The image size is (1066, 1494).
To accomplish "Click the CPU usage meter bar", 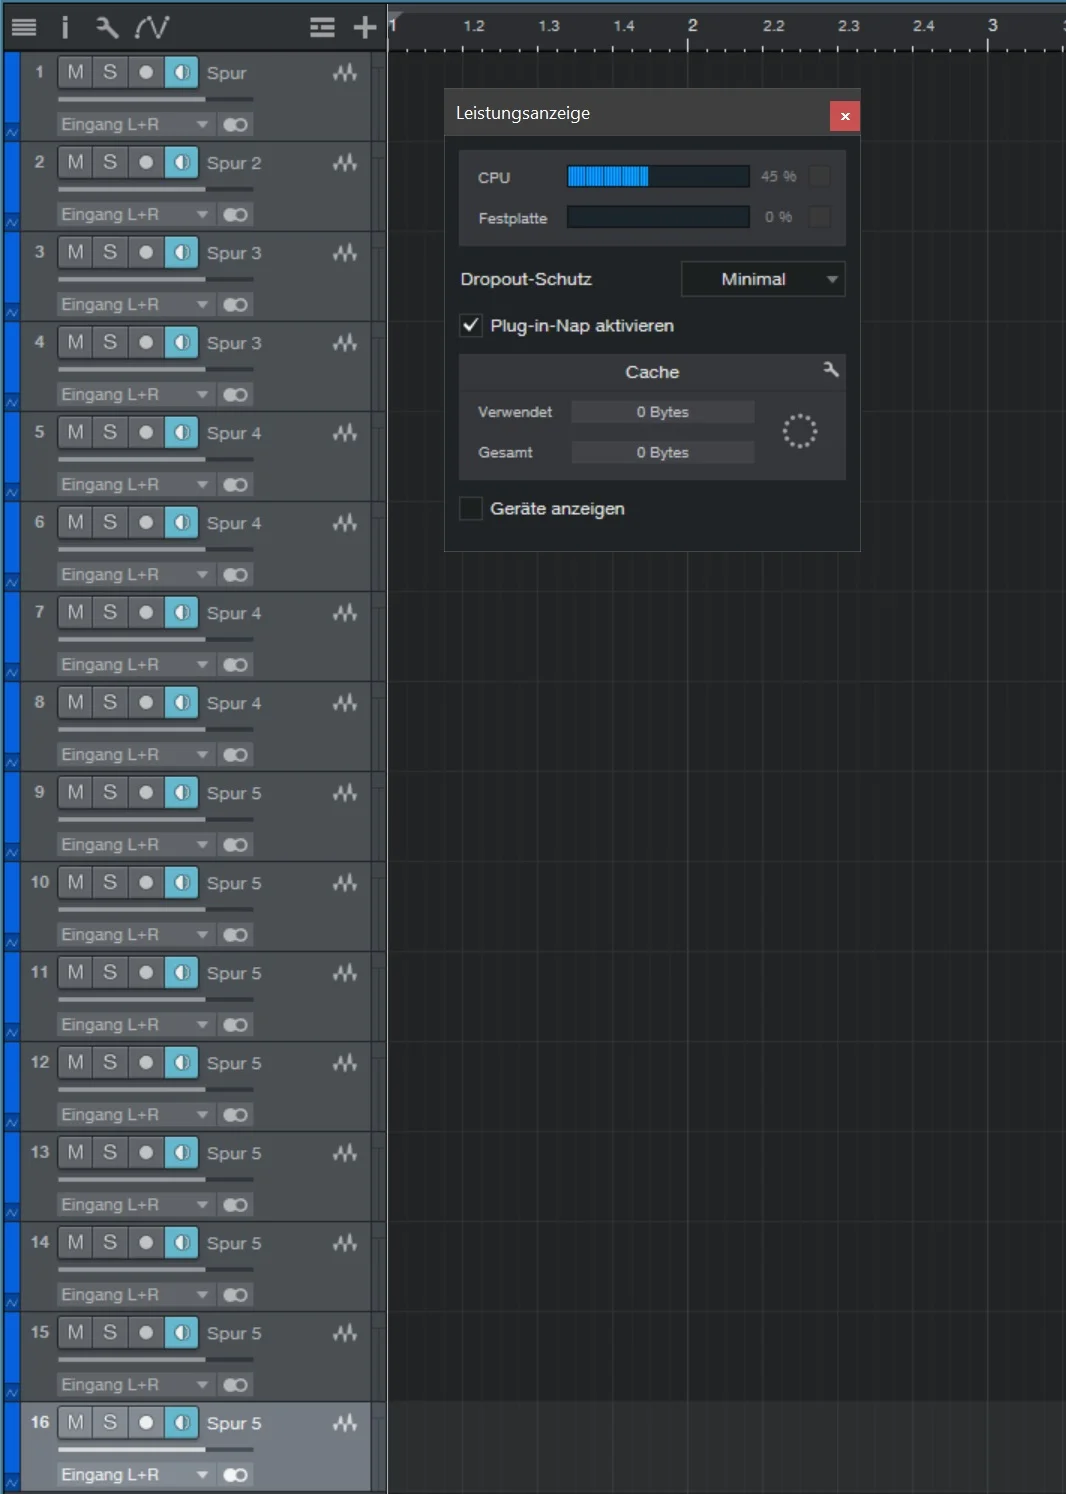I will pyautogui.click(x=658, y=177).
